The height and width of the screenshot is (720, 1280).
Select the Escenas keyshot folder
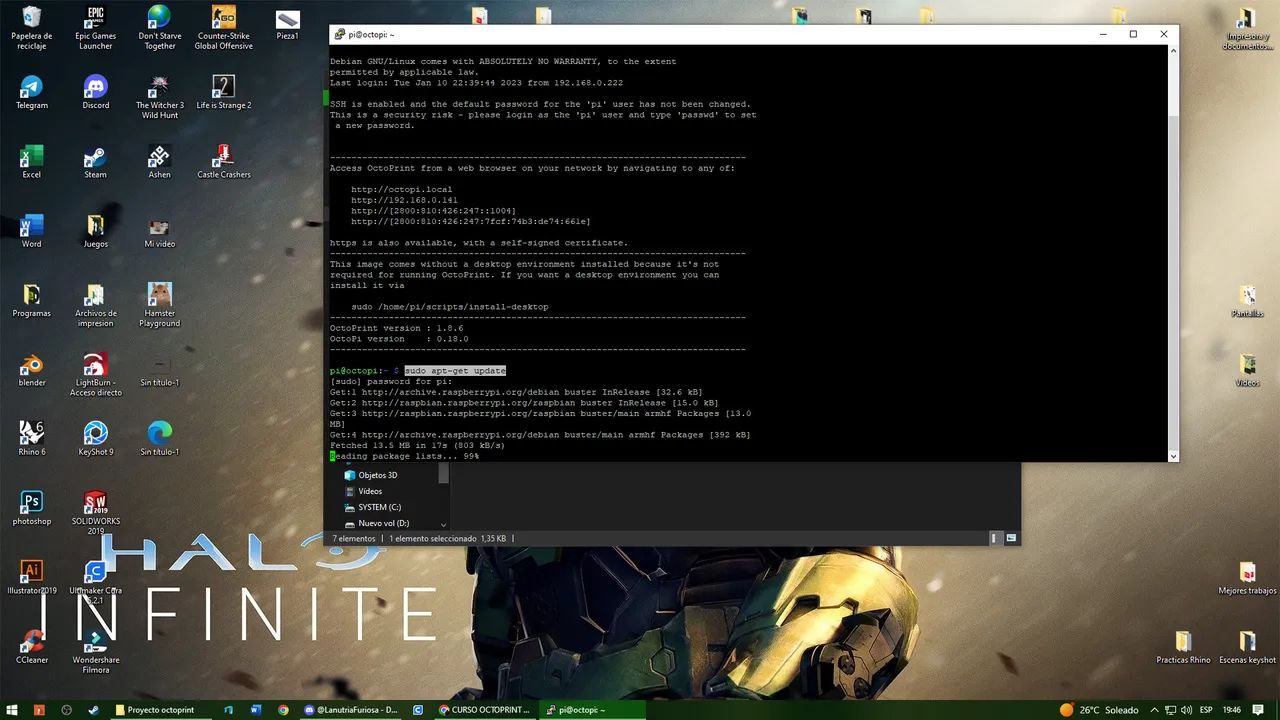coord(1247,647)
